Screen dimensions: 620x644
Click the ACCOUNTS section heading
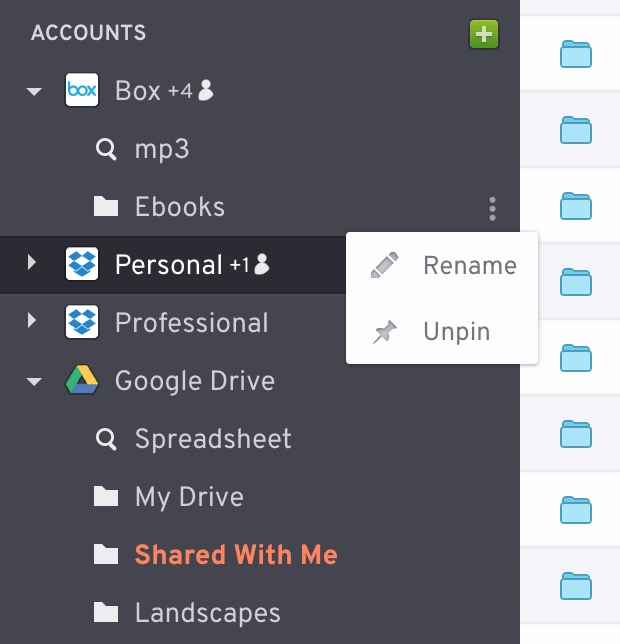tap(88, 32)
